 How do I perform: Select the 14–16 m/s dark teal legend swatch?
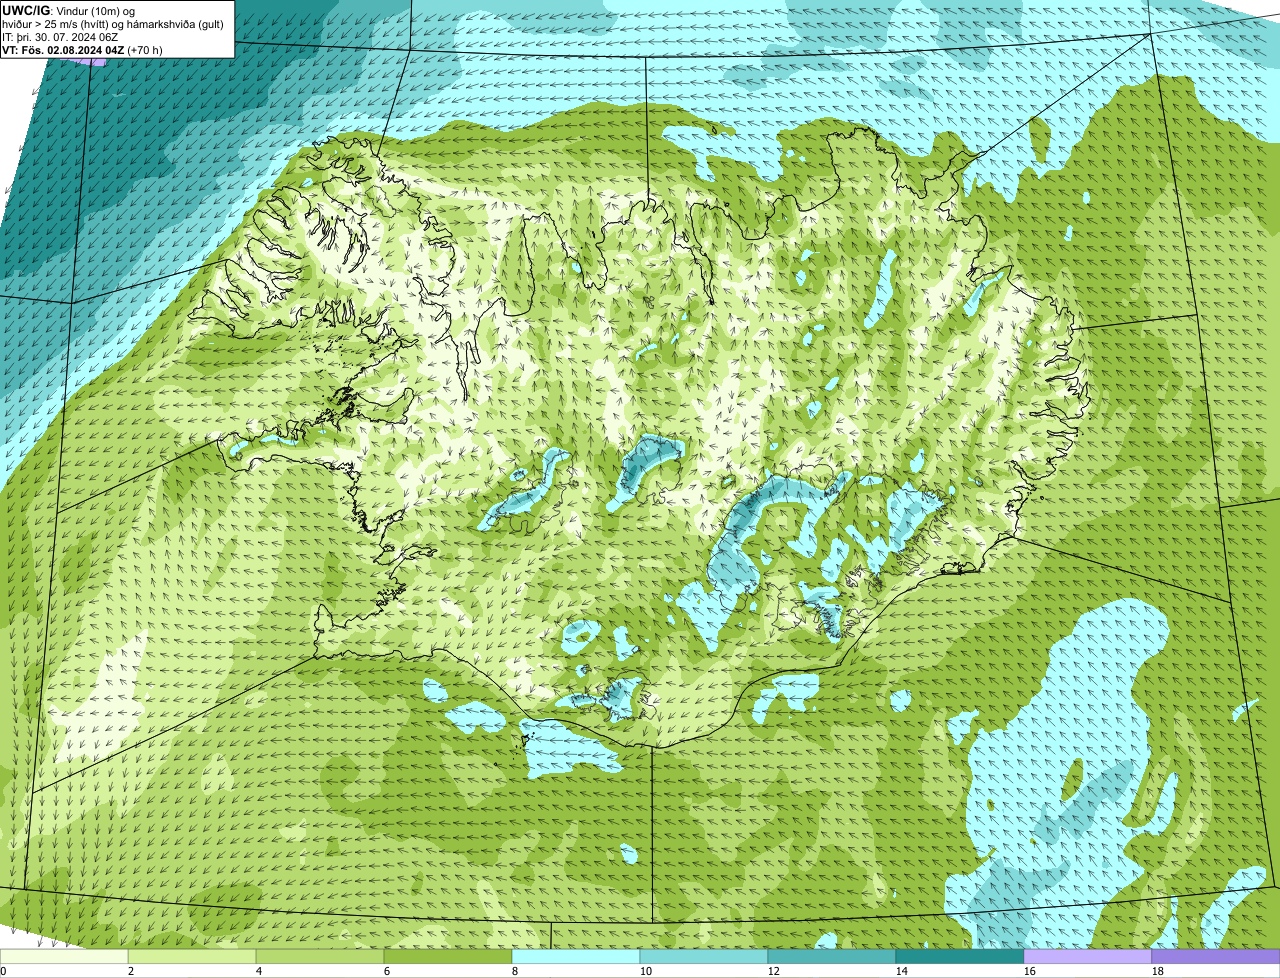click(960, 956)
